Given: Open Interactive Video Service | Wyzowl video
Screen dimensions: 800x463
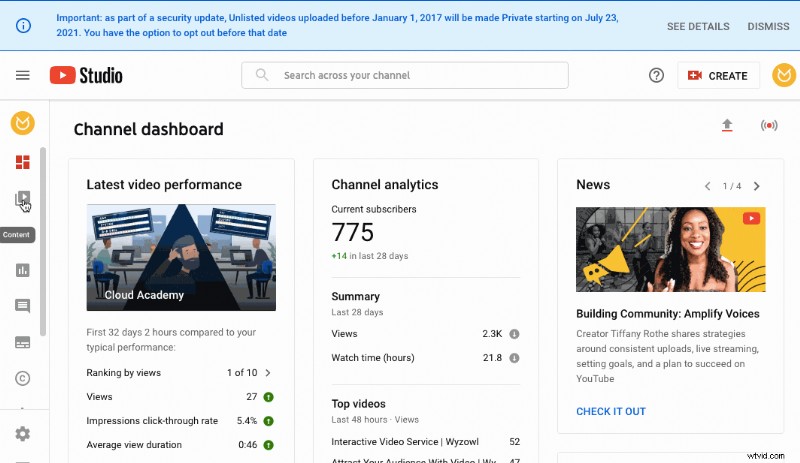Looking at the screenshot, I should pos(405,442).
